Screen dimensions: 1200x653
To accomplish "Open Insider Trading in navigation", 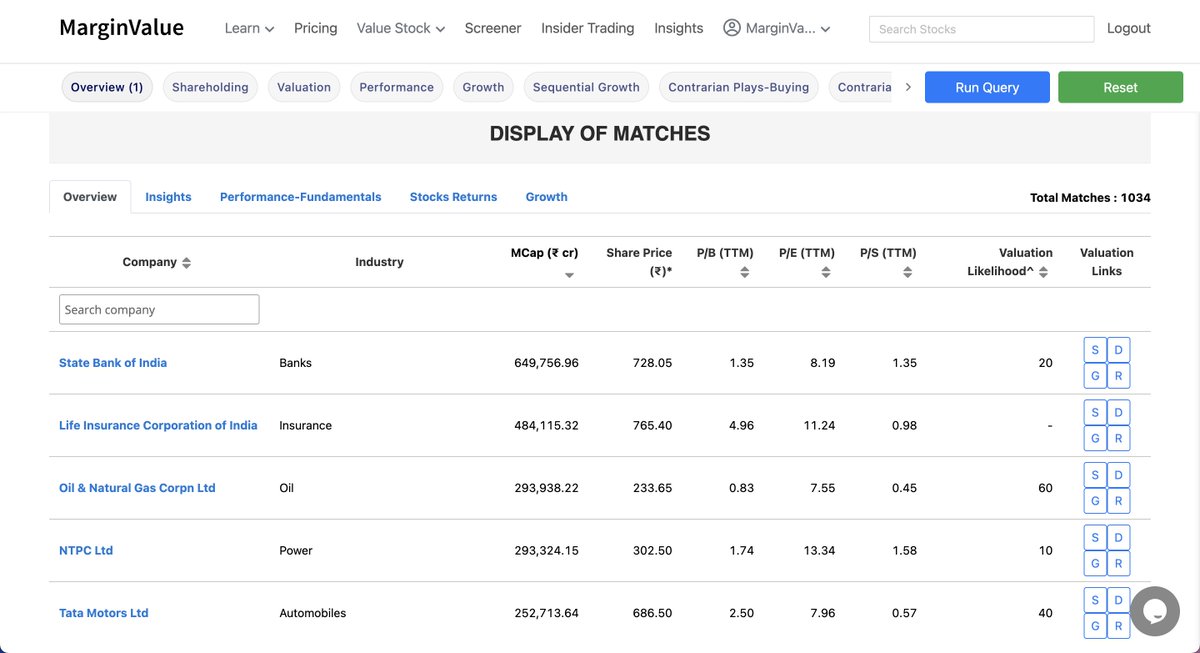I will point(588,28).
